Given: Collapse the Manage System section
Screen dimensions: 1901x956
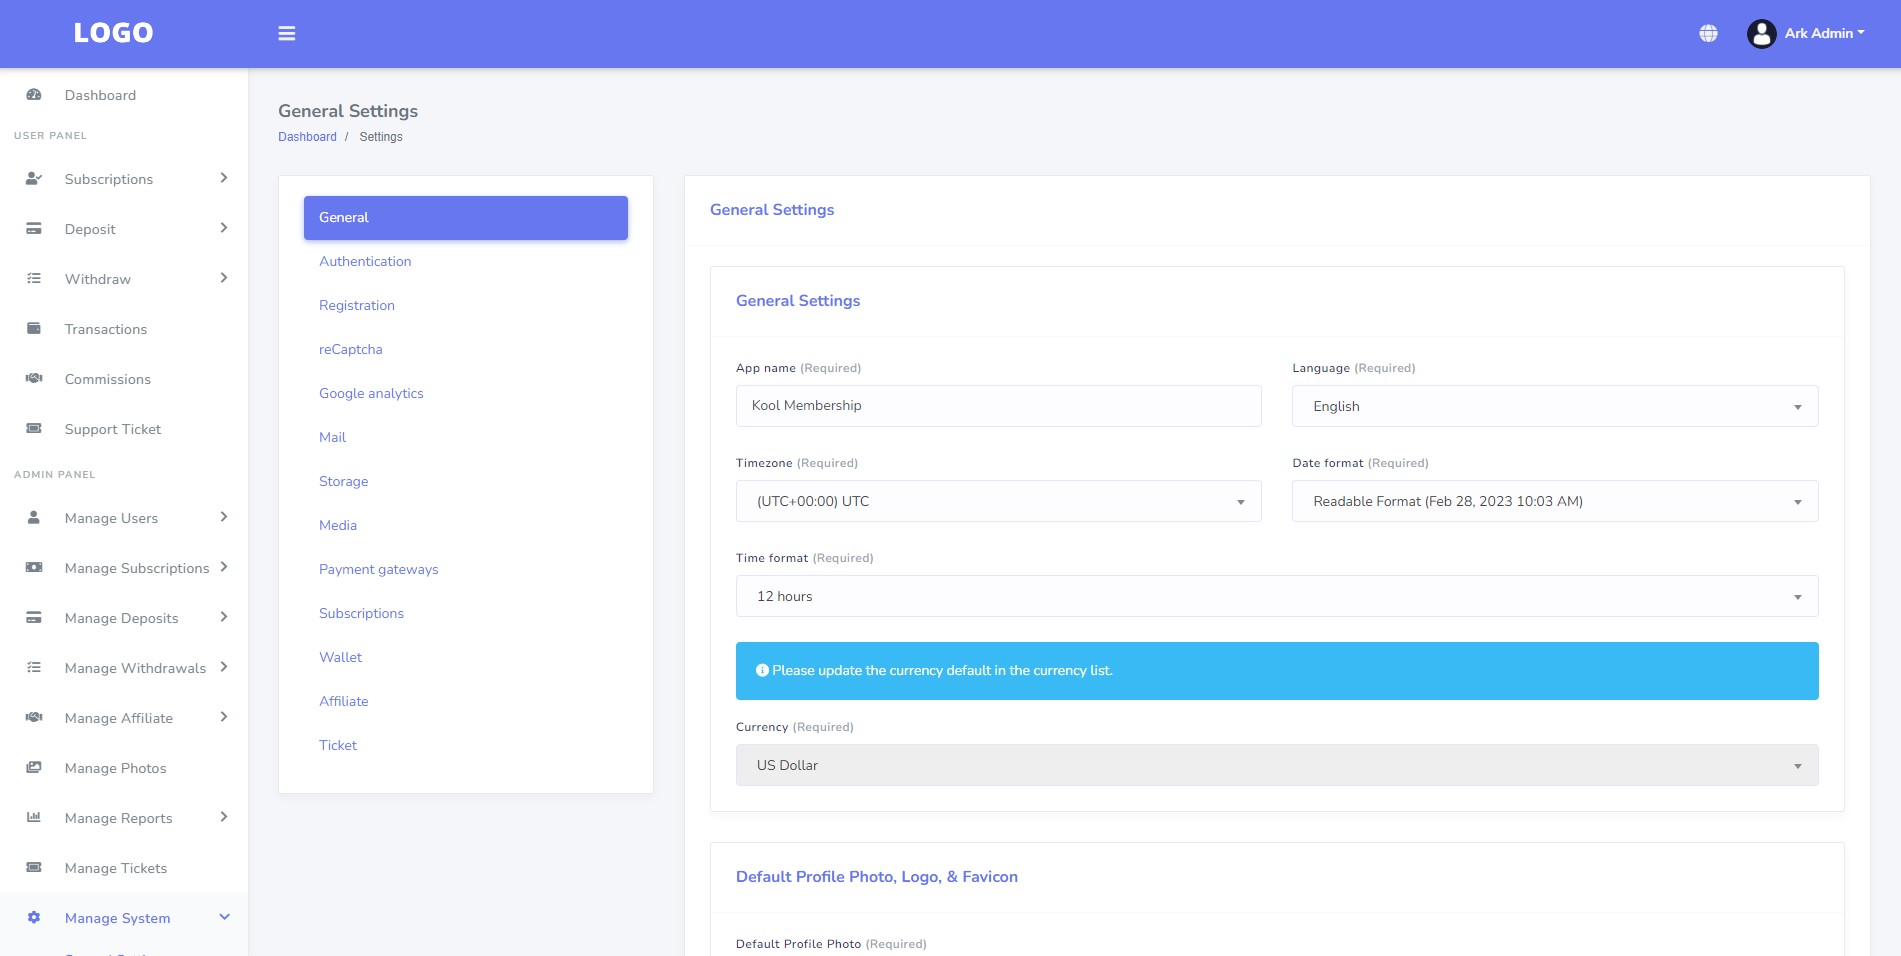Looking at the screenshot, I should 224,917.
